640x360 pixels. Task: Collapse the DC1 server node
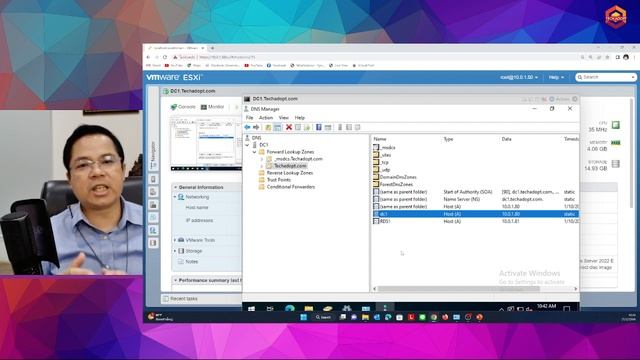pyautogui.click(x=247, y=145)
